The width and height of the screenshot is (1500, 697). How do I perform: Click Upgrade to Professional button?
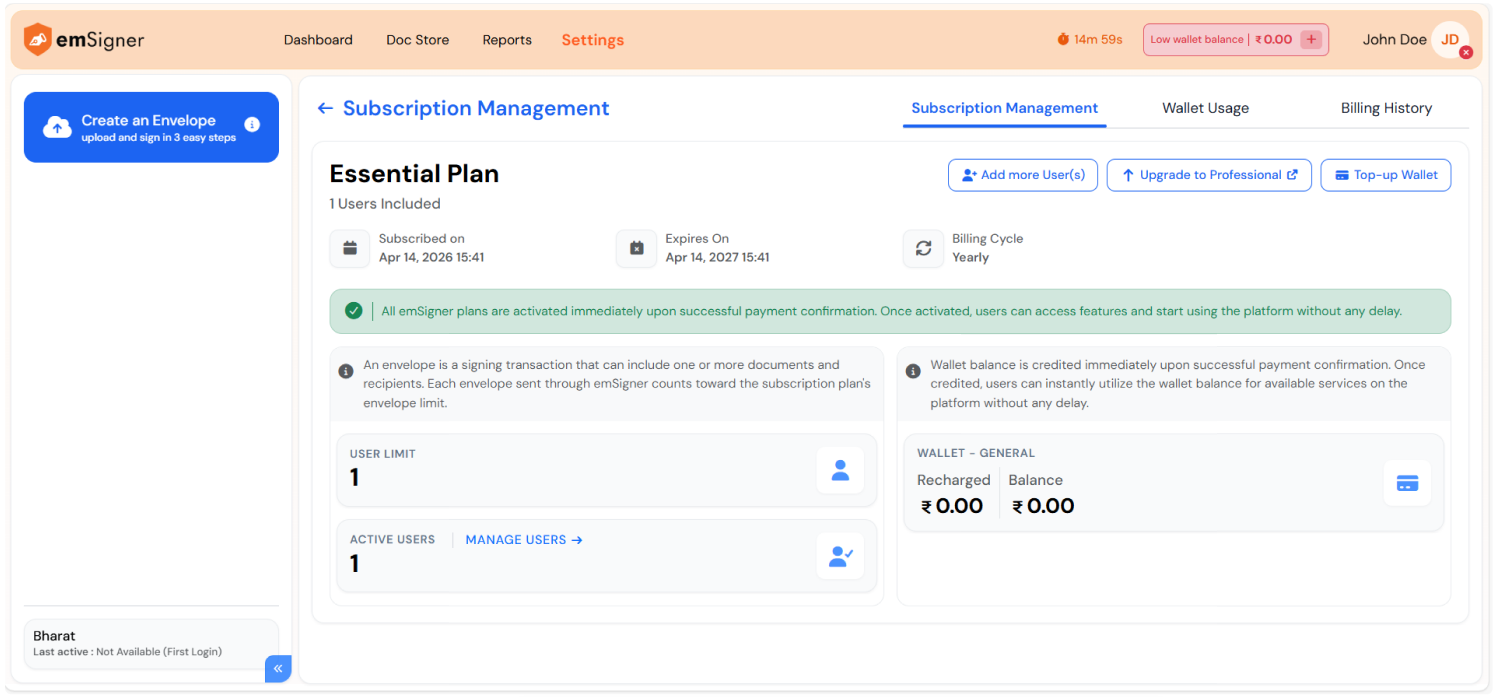[1209, 175]
